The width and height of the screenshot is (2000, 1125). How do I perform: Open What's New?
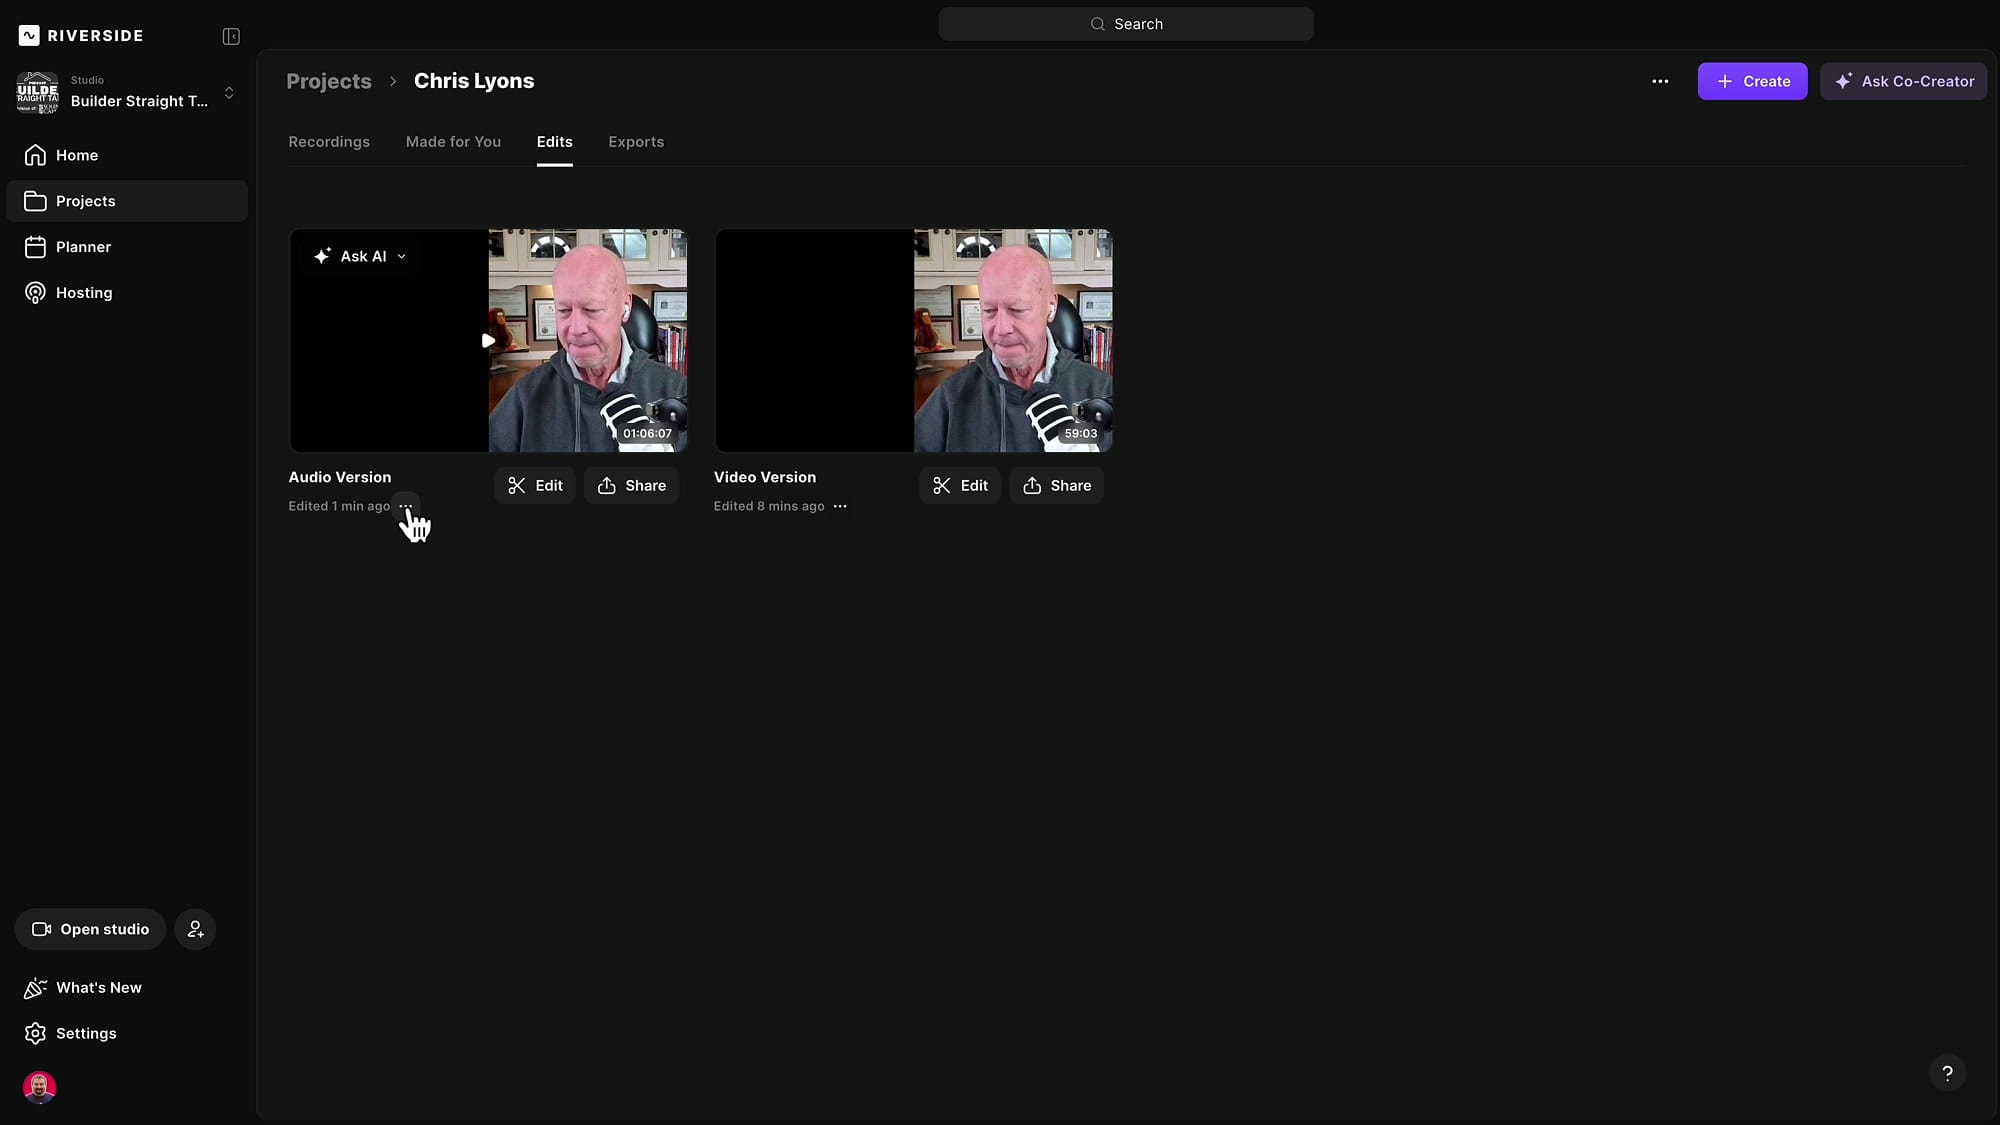(97, 987)
